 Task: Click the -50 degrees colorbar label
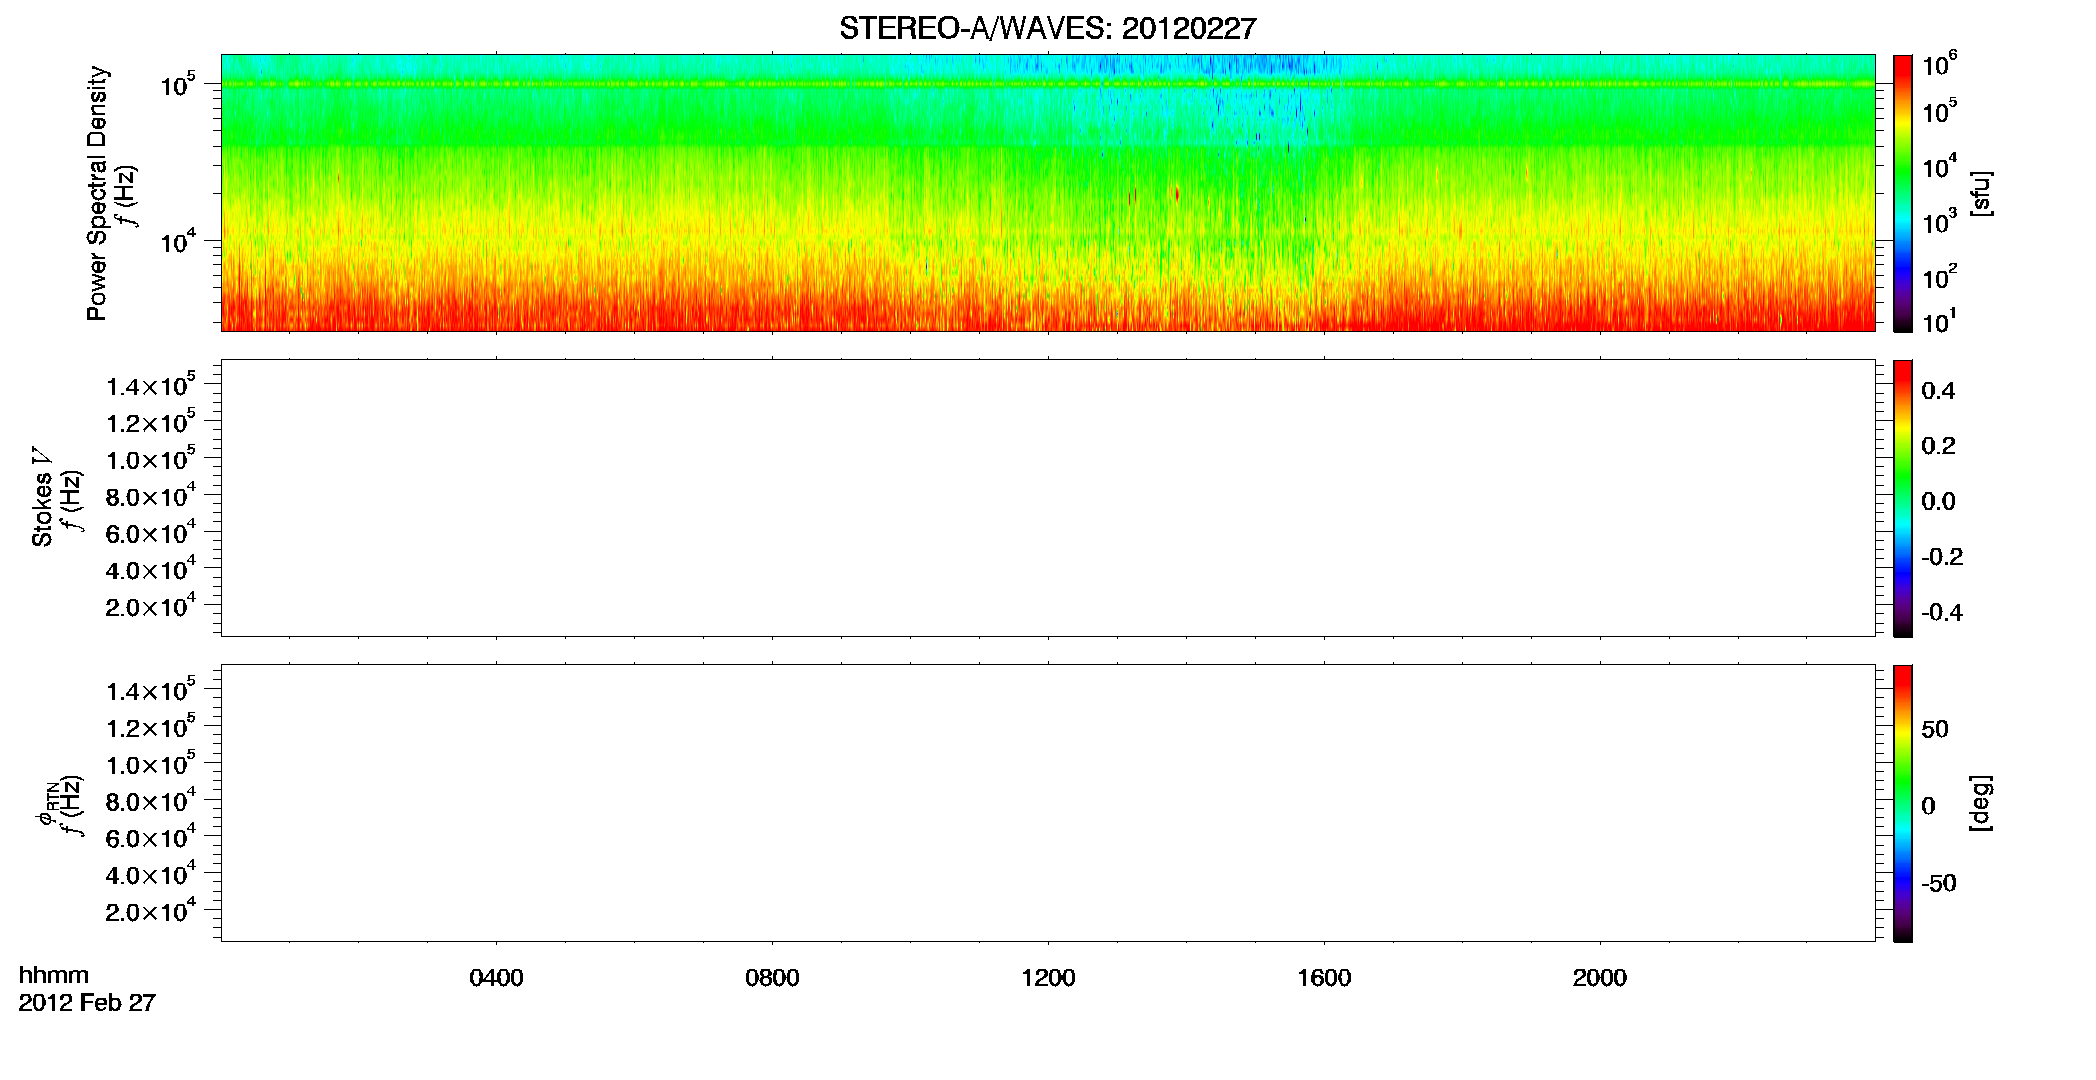[x=1938, y=883]
